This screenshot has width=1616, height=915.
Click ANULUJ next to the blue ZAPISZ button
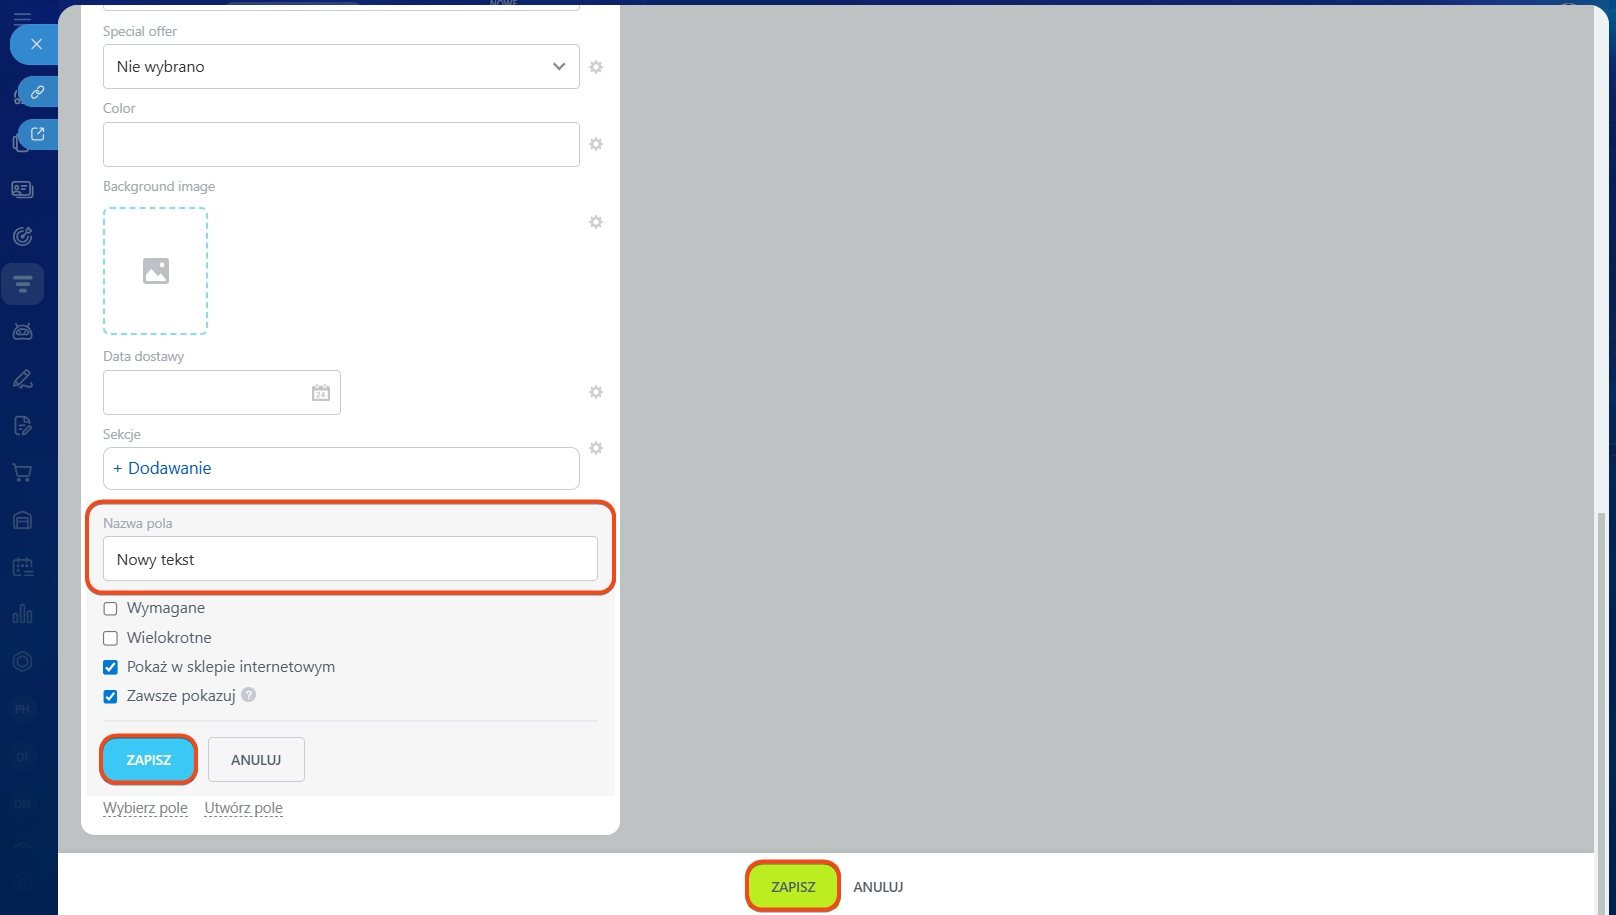click(x=256, y=760)
